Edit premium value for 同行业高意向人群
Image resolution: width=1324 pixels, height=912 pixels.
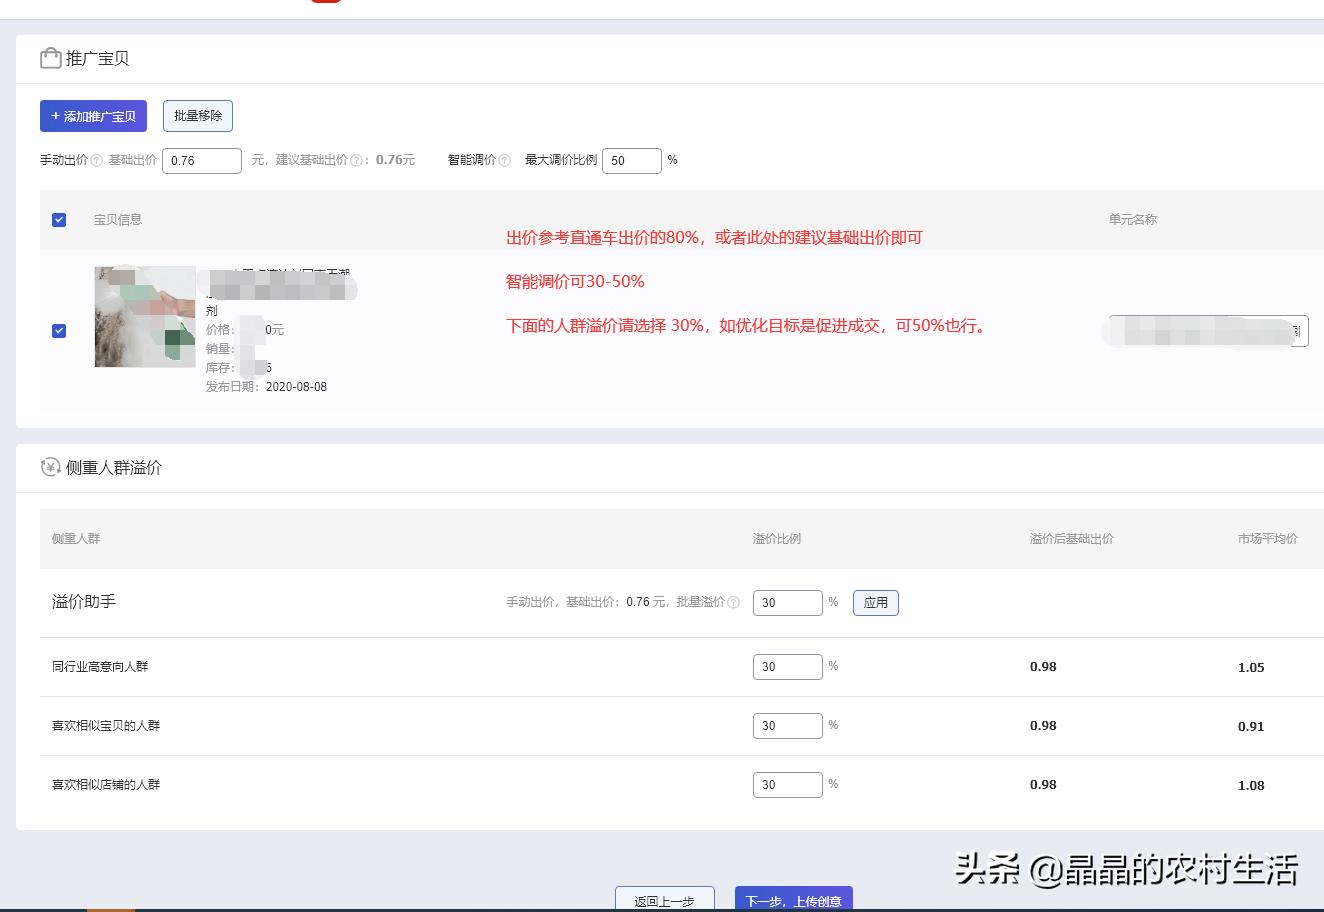pyautogui.click(x=787, y=666)
